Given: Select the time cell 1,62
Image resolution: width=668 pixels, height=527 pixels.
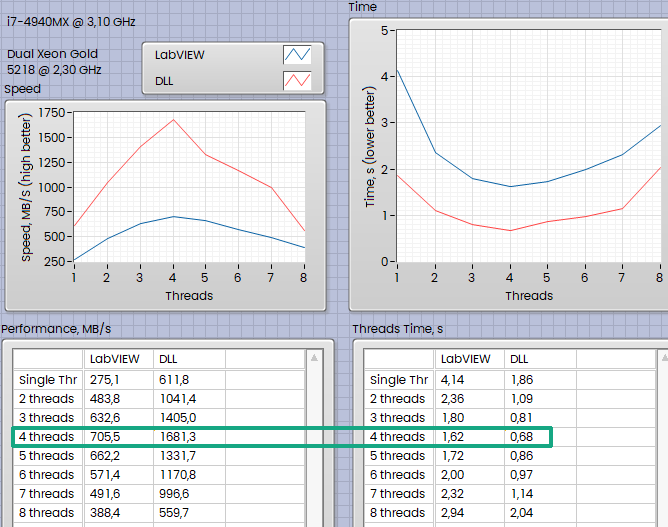Looking at the screenshot, I should (x=469, y=437).
